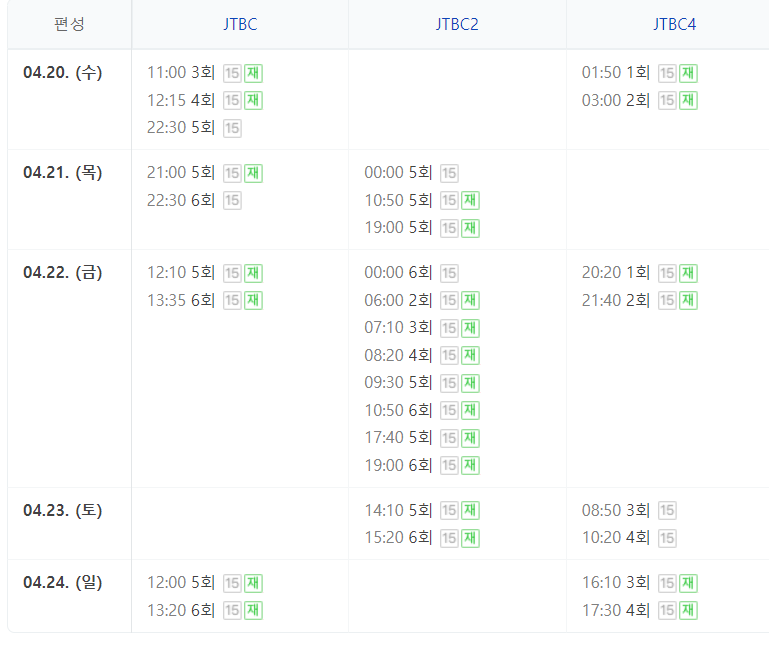Click the 14:10 5회 JTBC2 entry
Image resolution: width=769 pixels, height=654 pixels.
398,510
